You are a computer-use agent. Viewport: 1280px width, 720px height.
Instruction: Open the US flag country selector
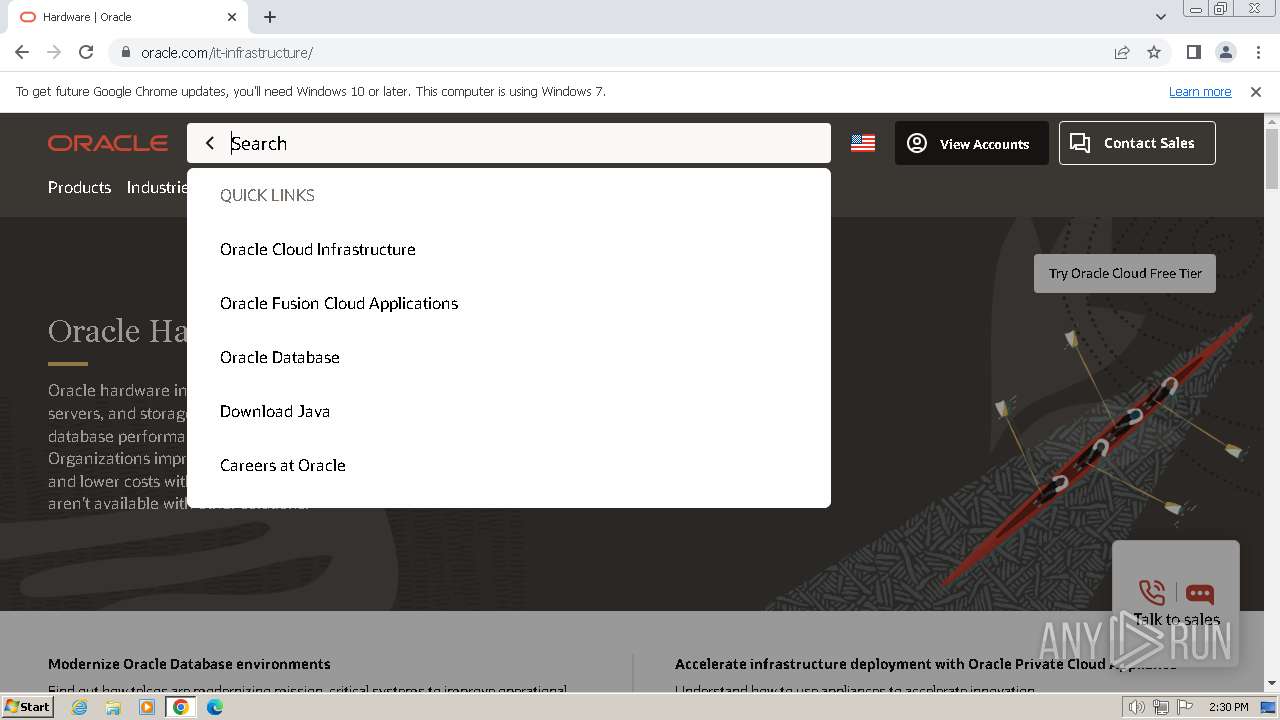[863, 143]
